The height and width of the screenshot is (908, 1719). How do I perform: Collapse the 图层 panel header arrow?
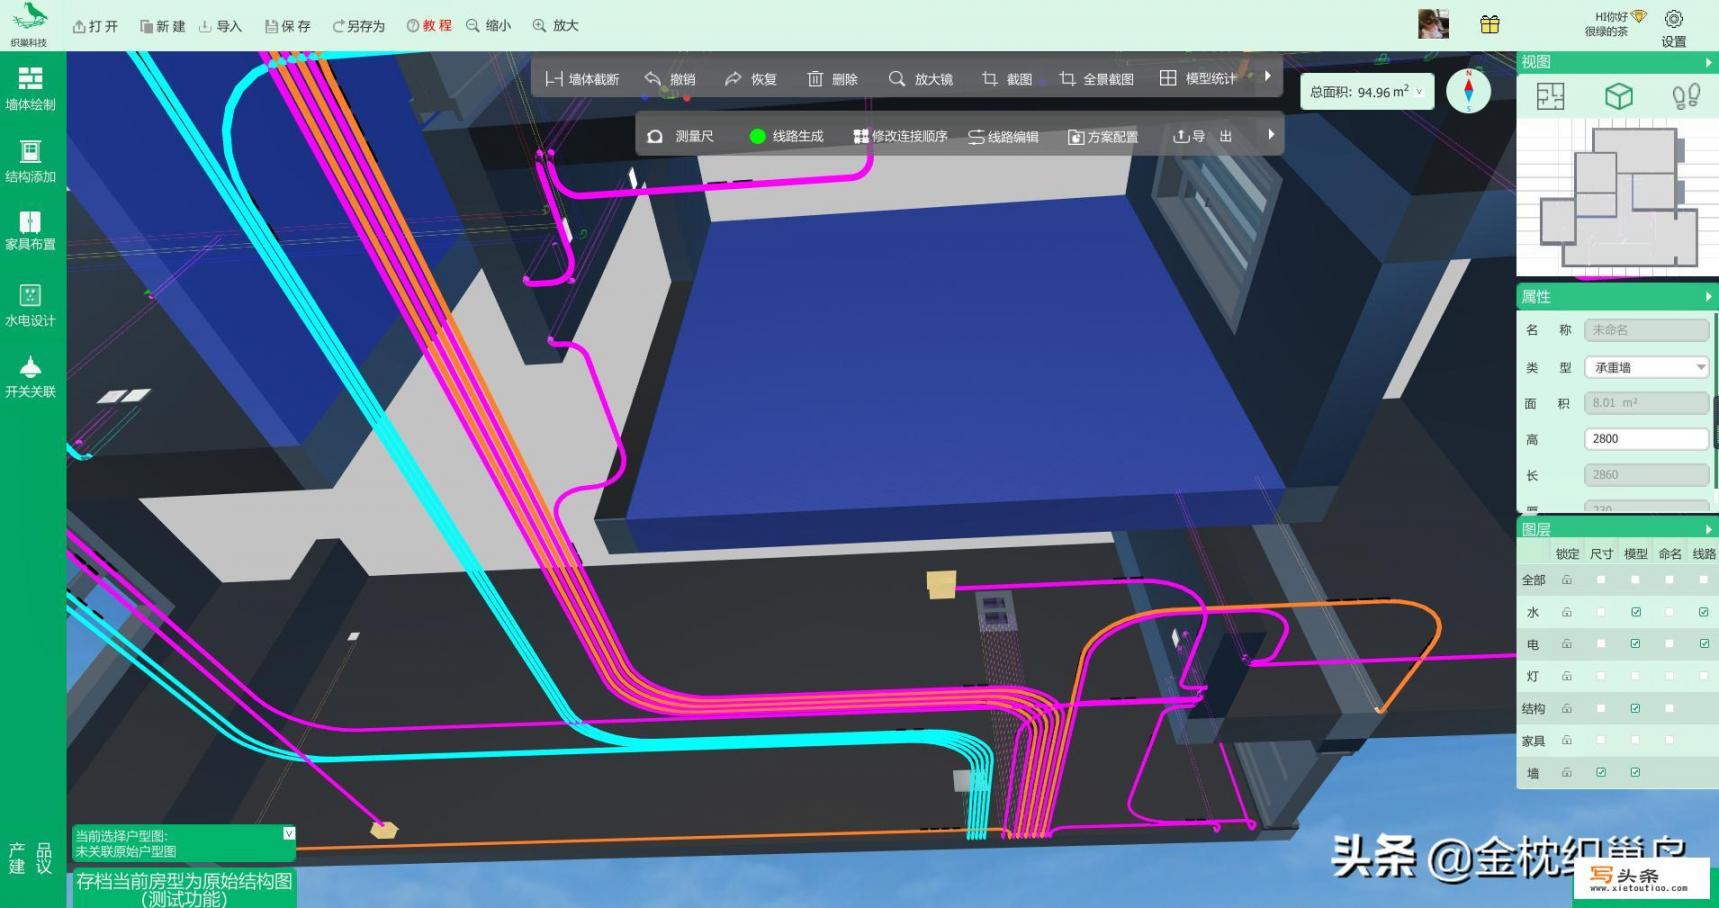[1708, 529]
